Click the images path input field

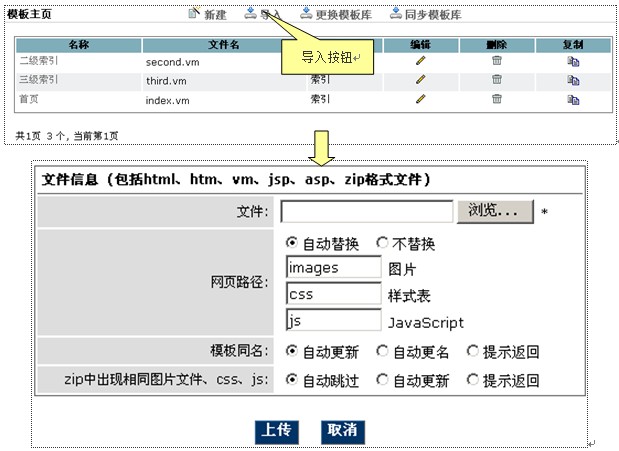334,267
